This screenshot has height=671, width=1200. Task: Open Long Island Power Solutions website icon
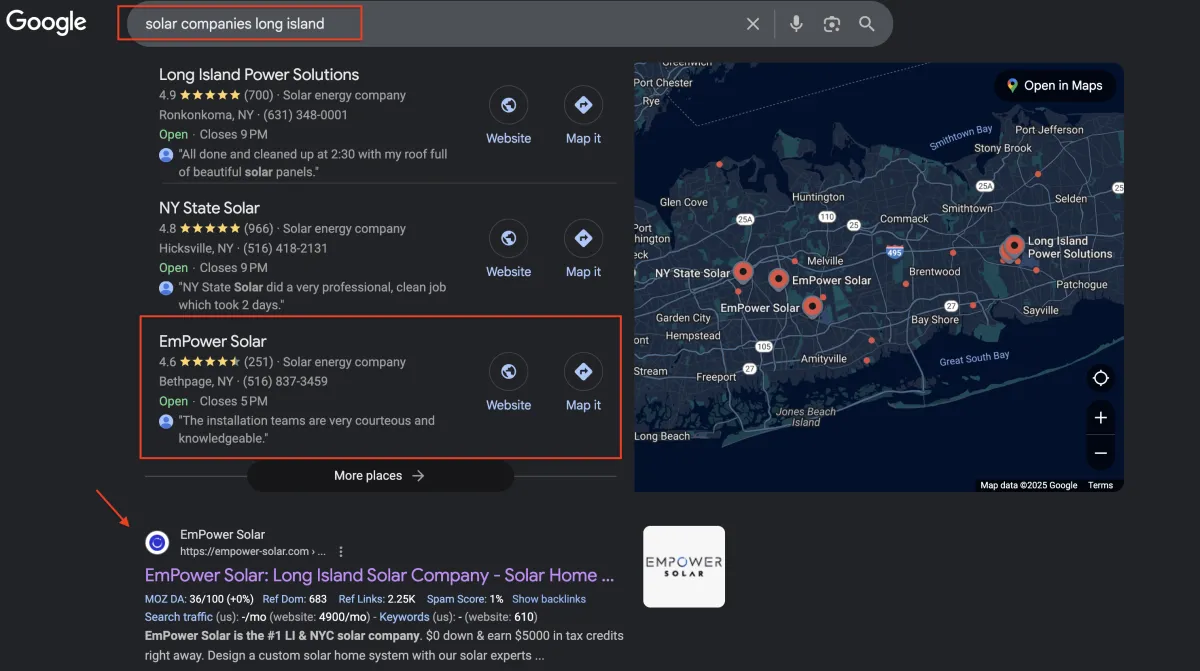(x=508, y=105)
